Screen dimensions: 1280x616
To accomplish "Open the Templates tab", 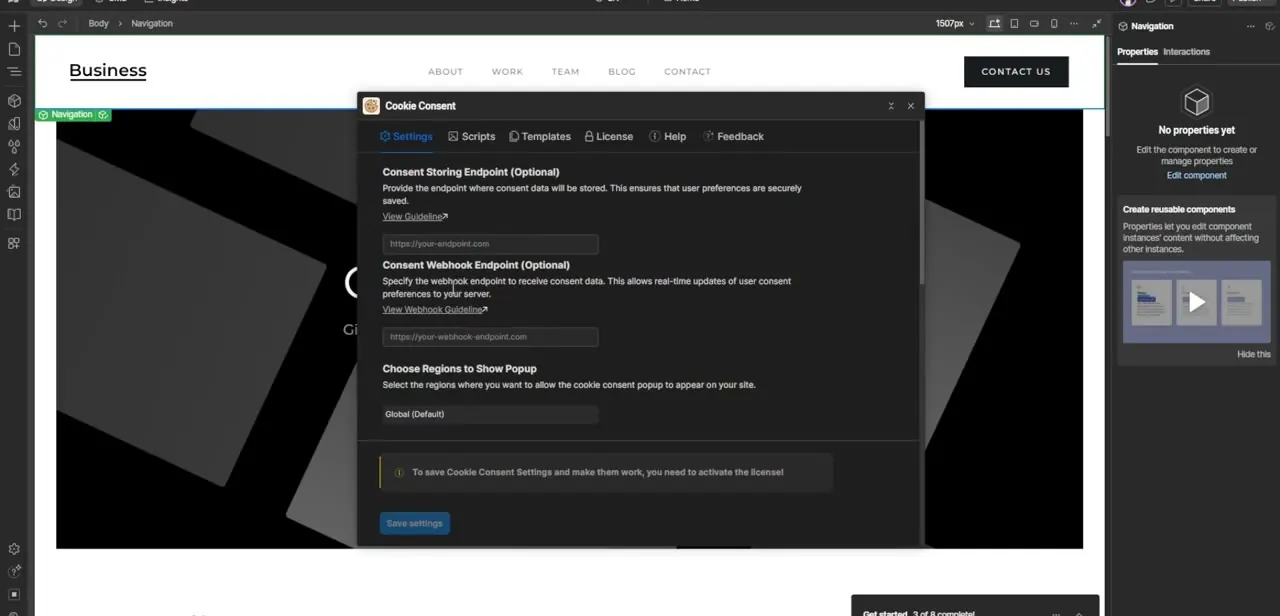I will pos(540,136).
